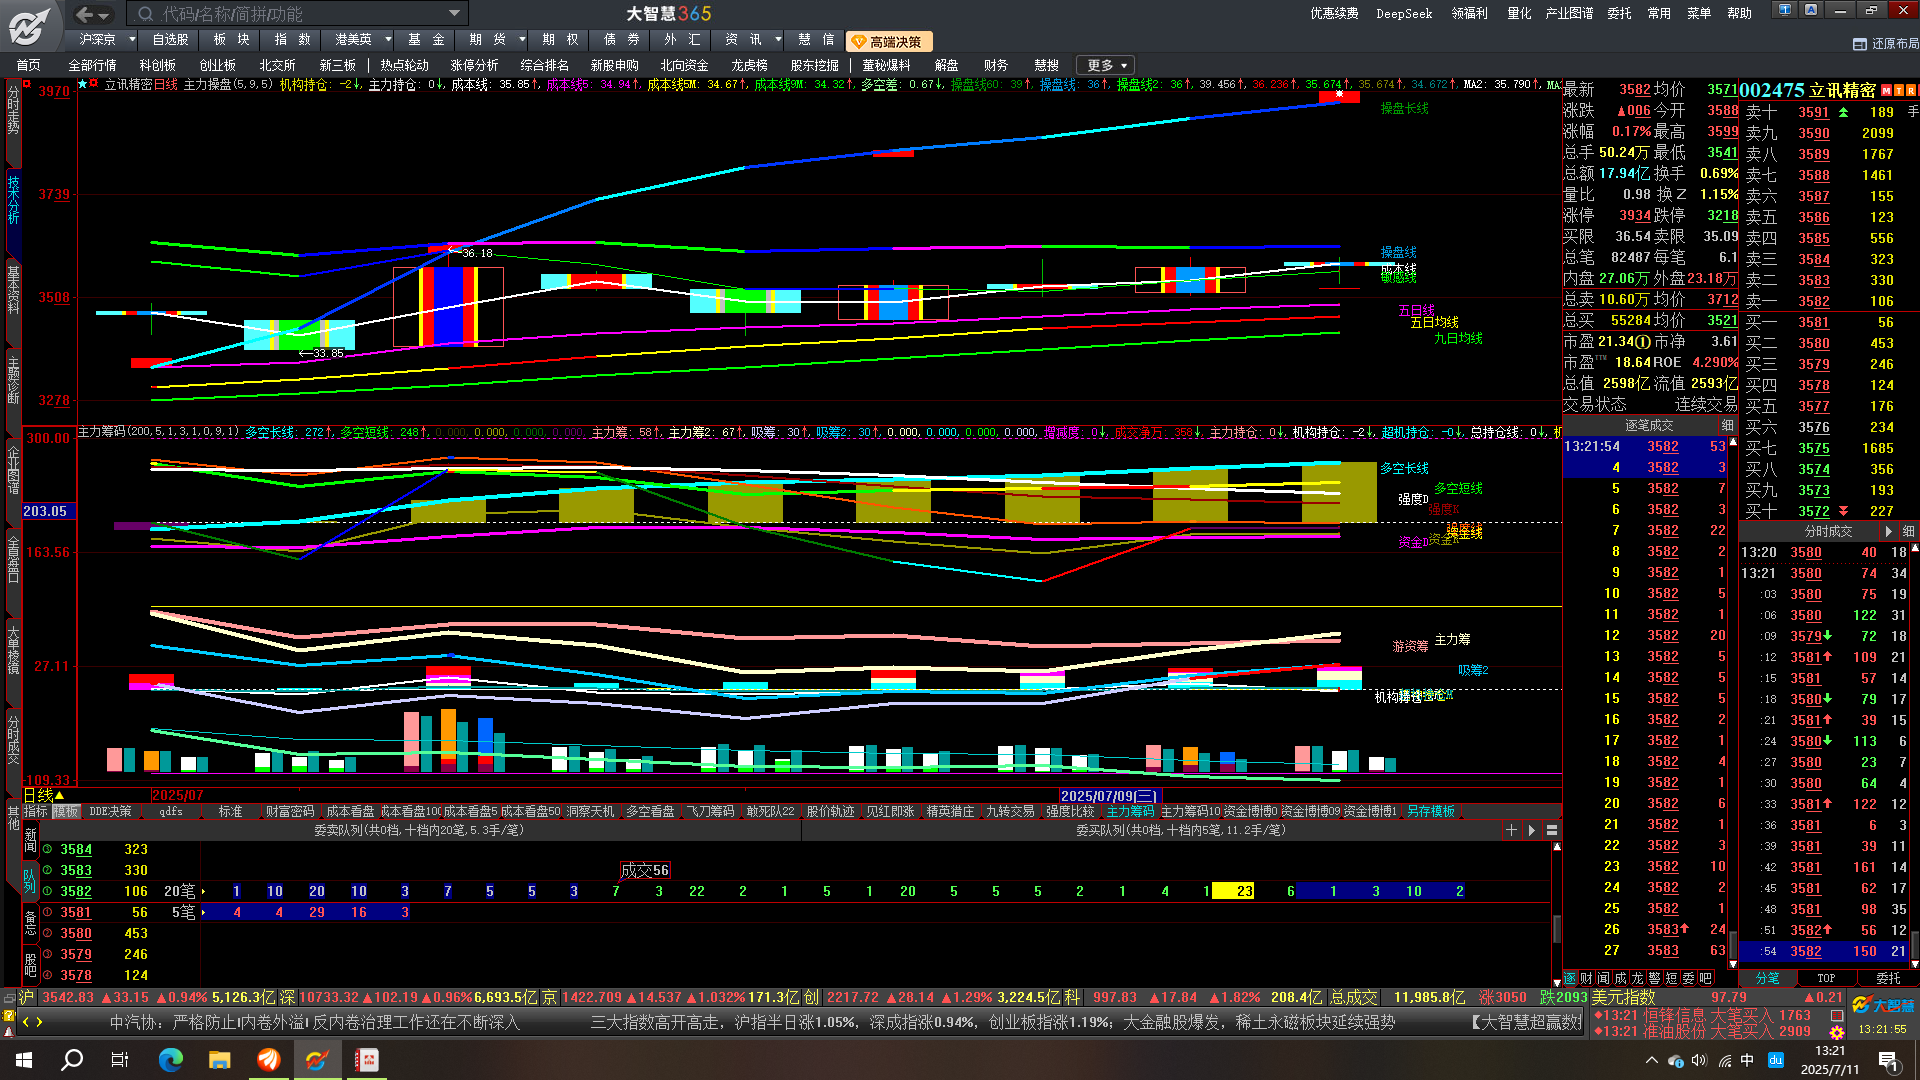Open the 量化 menu
Screen dimensions: 1920x1080
click(x=1519, y=14)
